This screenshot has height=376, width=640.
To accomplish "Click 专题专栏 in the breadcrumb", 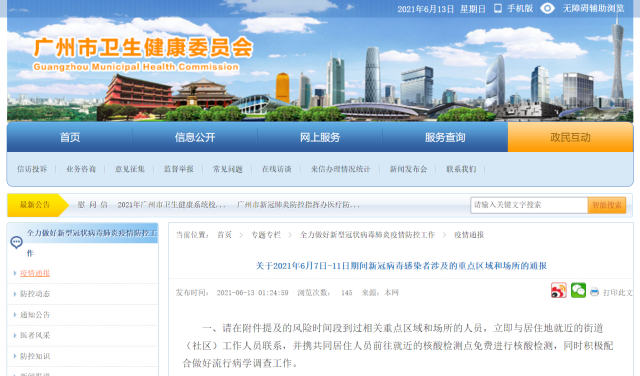I will point(266,235).
